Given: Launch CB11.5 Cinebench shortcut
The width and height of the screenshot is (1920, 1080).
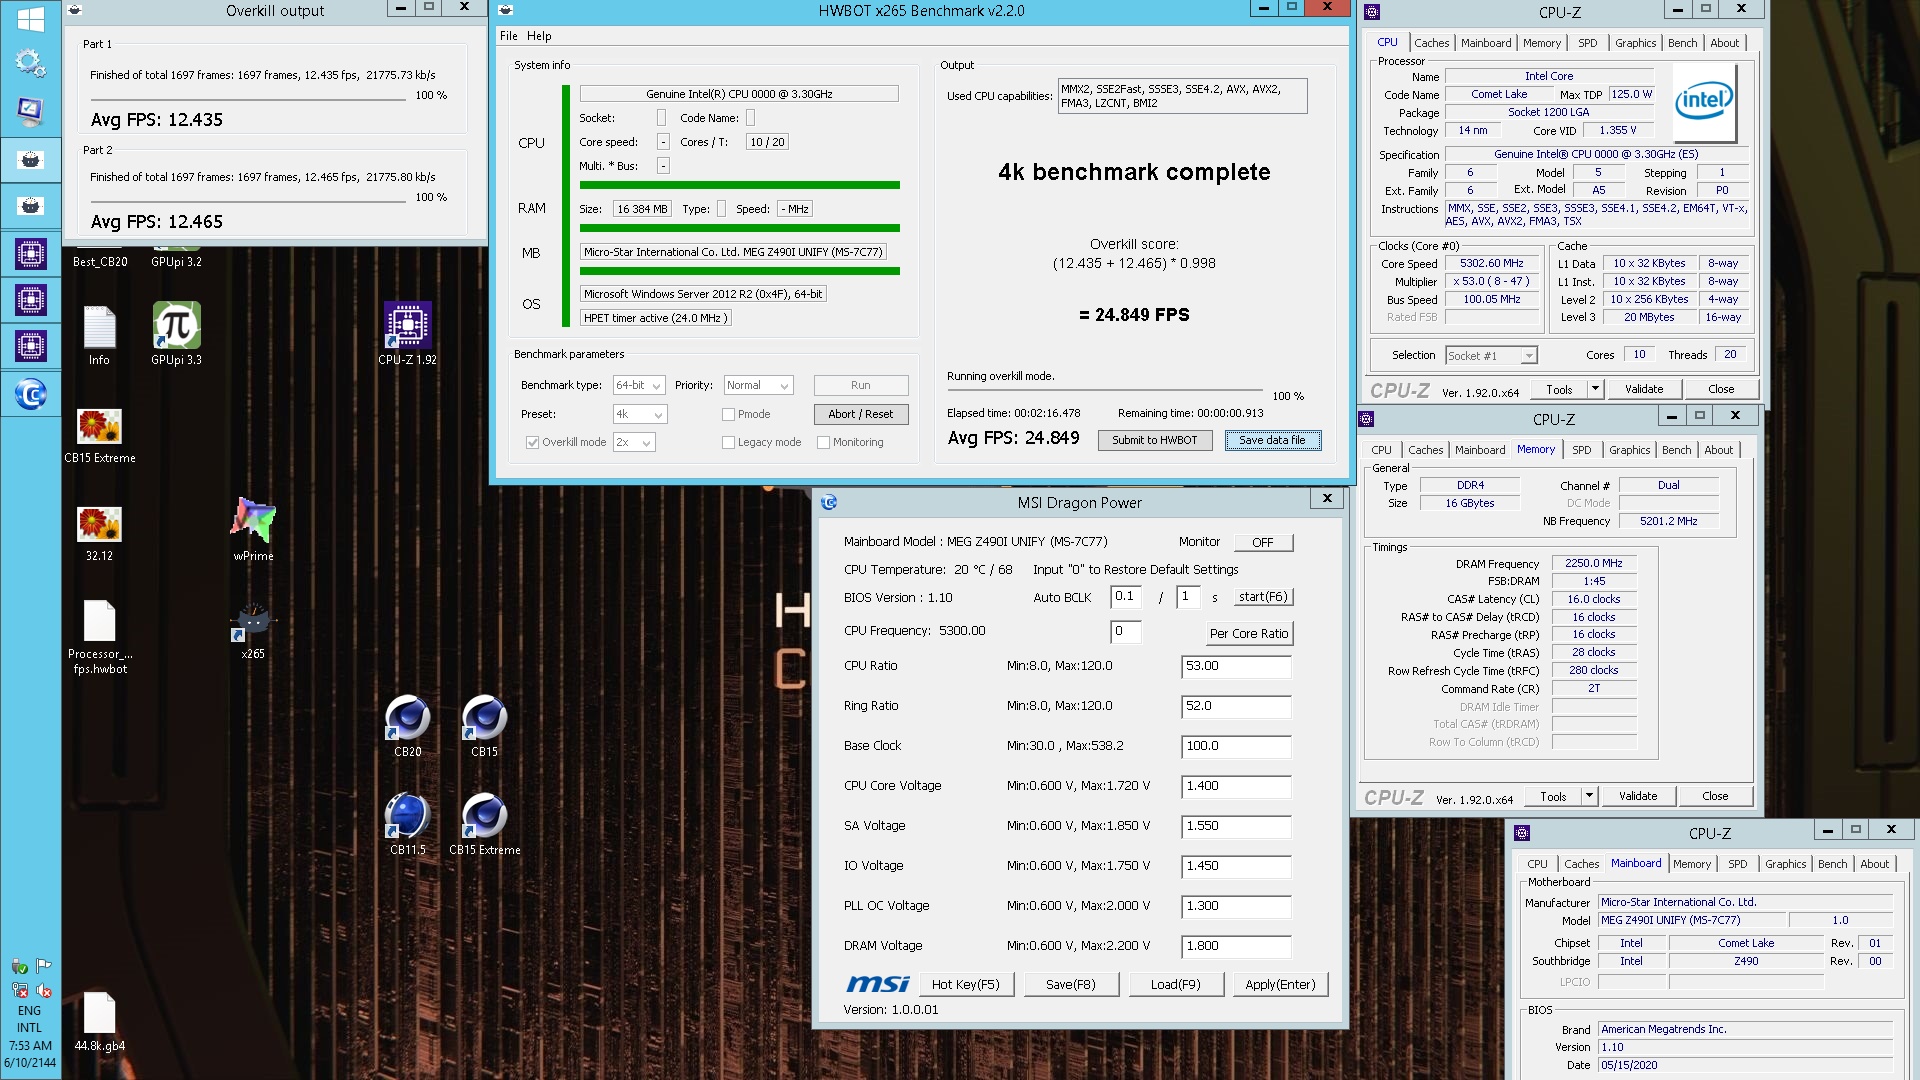Looking at the screenshot, I should (407, 824).
